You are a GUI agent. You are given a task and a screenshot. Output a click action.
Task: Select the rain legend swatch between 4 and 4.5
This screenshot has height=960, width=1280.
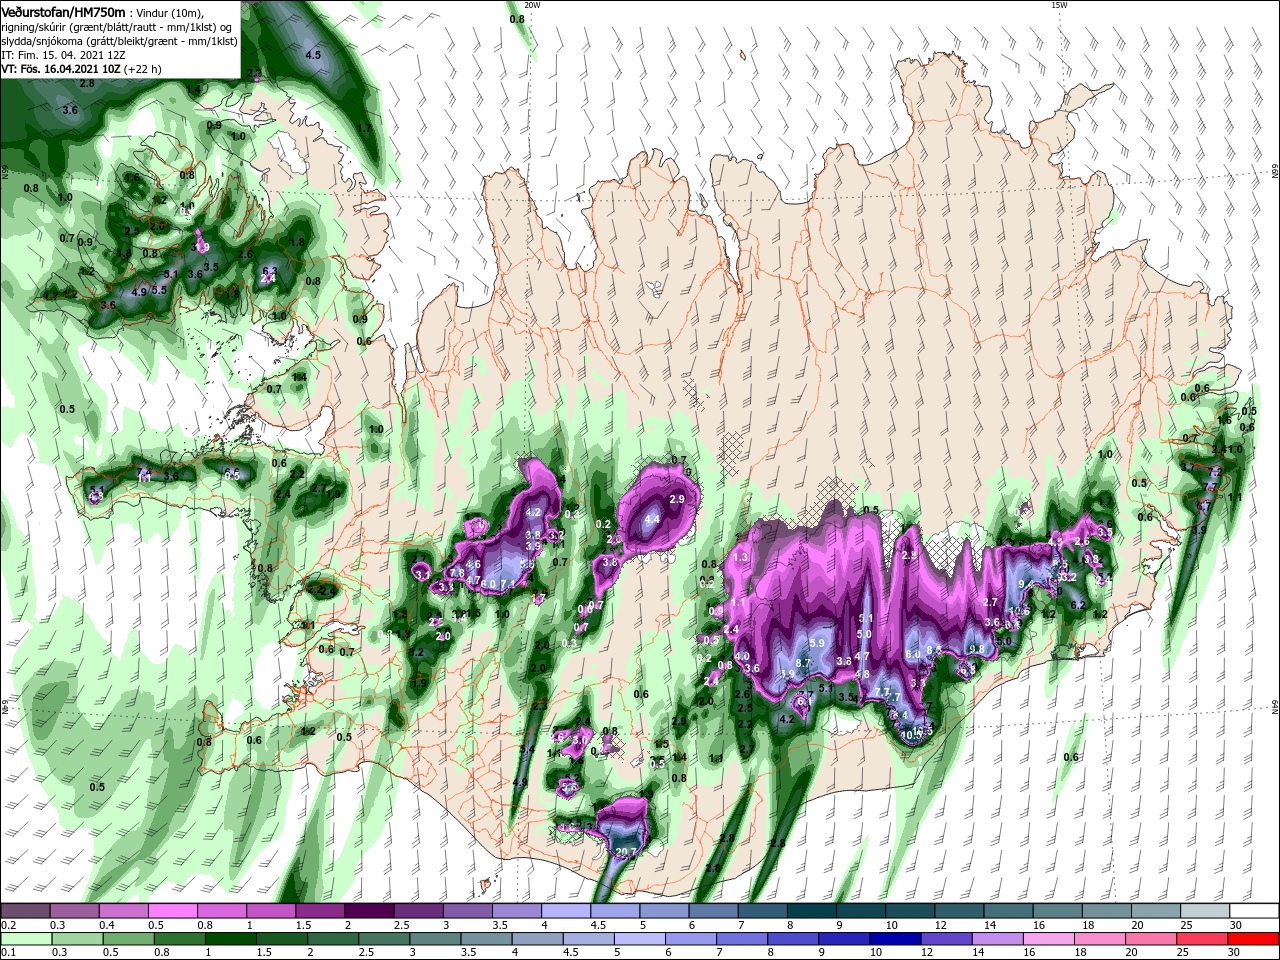538,938
